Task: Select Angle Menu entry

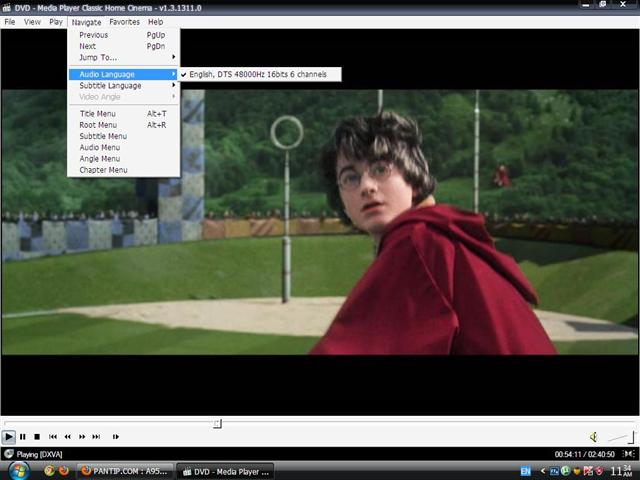Action: point(124,159)
